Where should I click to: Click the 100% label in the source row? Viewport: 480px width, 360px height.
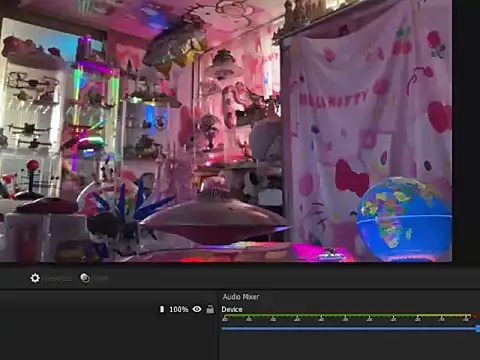[179, 309]
